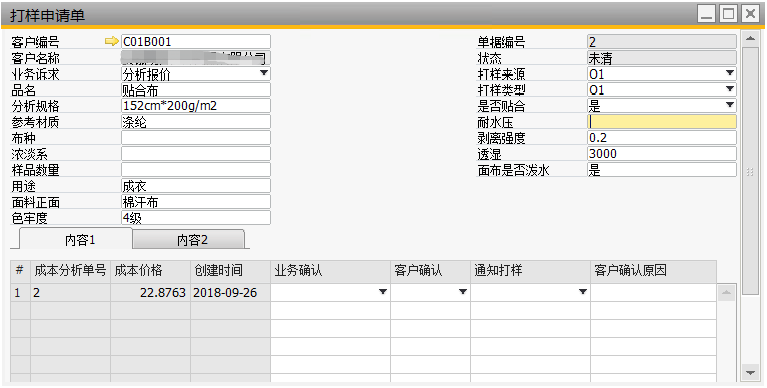Click the 单据编号 field showing 2
This screenshot has width=767, height=388.
(662, 42)
